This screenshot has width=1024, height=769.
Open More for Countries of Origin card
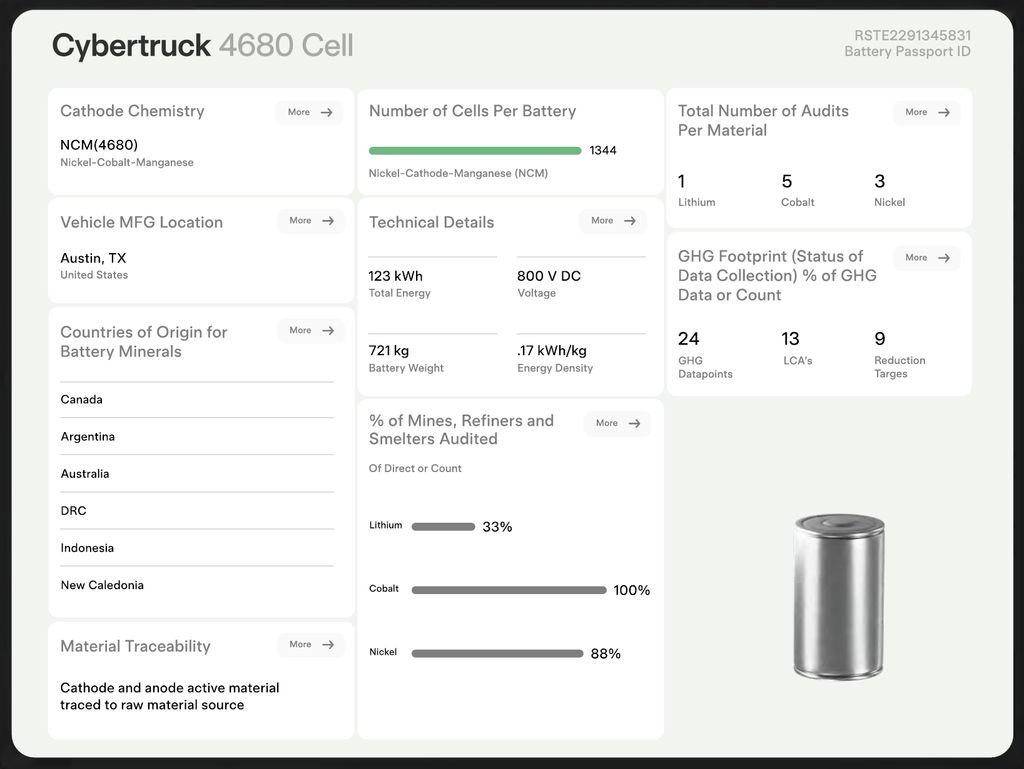tap(311, 330)
